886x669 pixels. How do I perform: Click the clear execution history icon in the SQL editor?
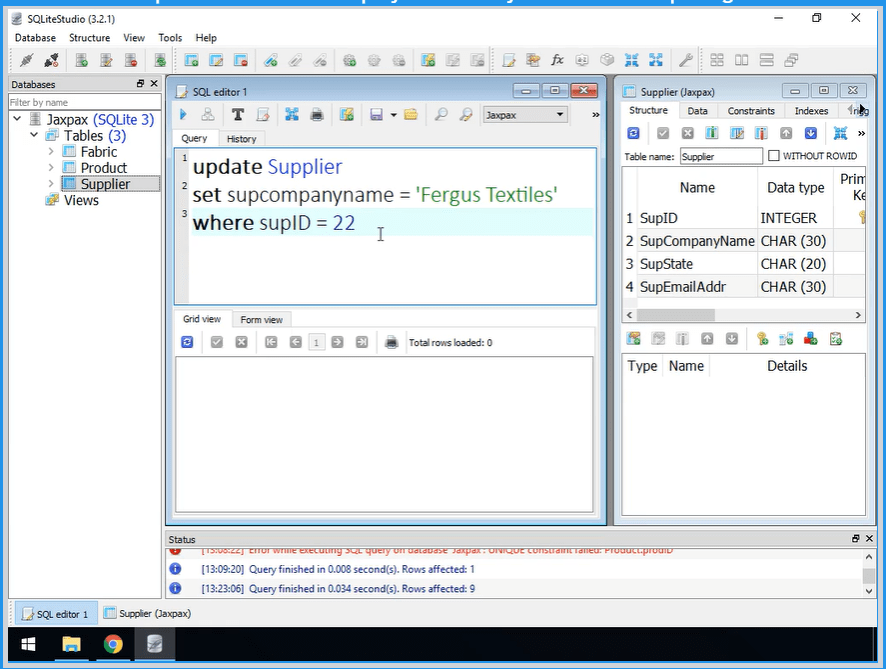(263, 115)
